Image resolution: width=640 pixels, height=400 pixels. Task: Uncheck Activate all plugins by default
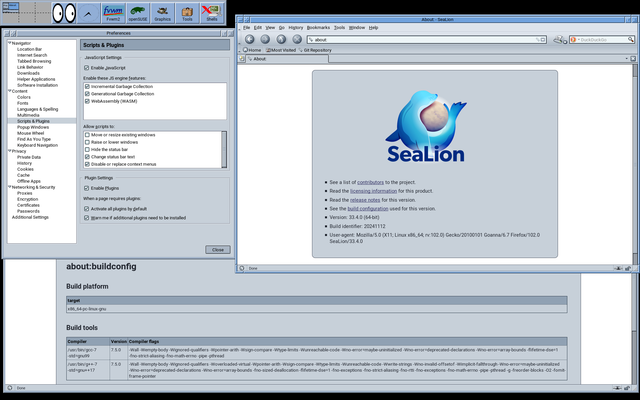(87, 209)
